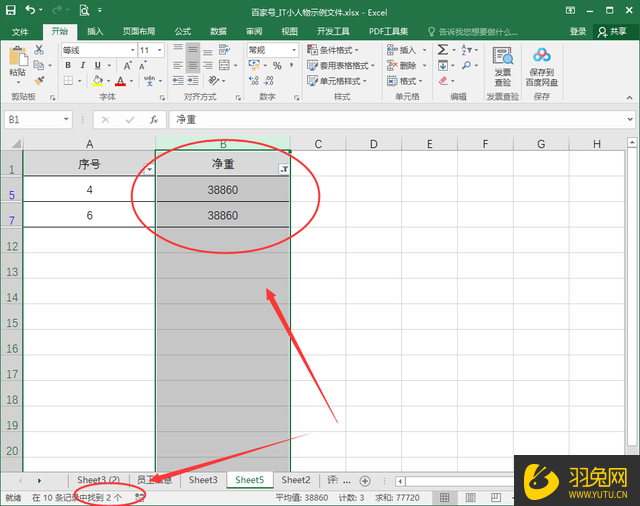Open the font name dropdown 等线

coord(133,50)
